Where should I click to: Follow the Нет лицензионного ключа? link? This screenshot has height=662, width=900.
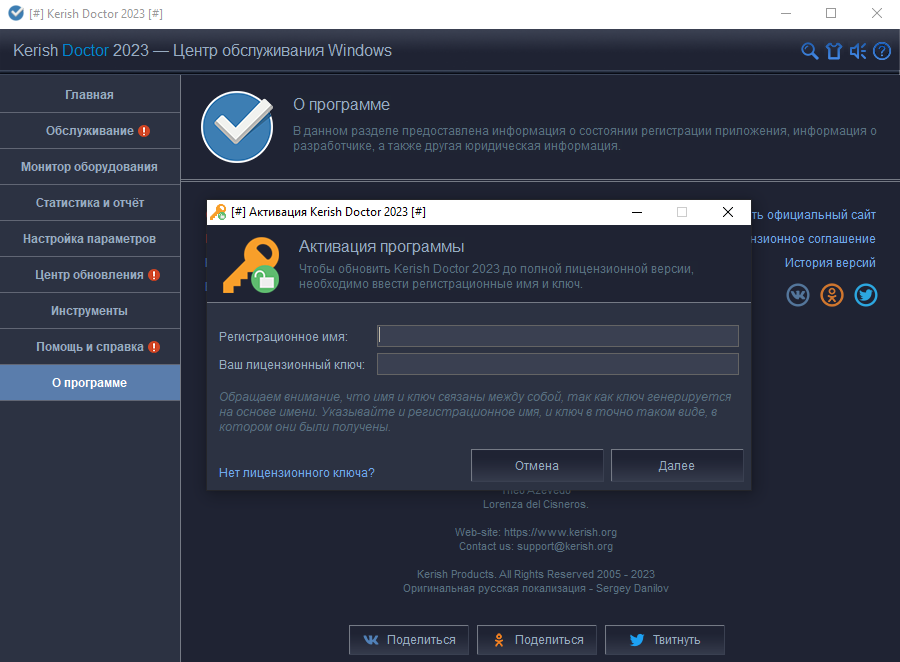point(297,473)
